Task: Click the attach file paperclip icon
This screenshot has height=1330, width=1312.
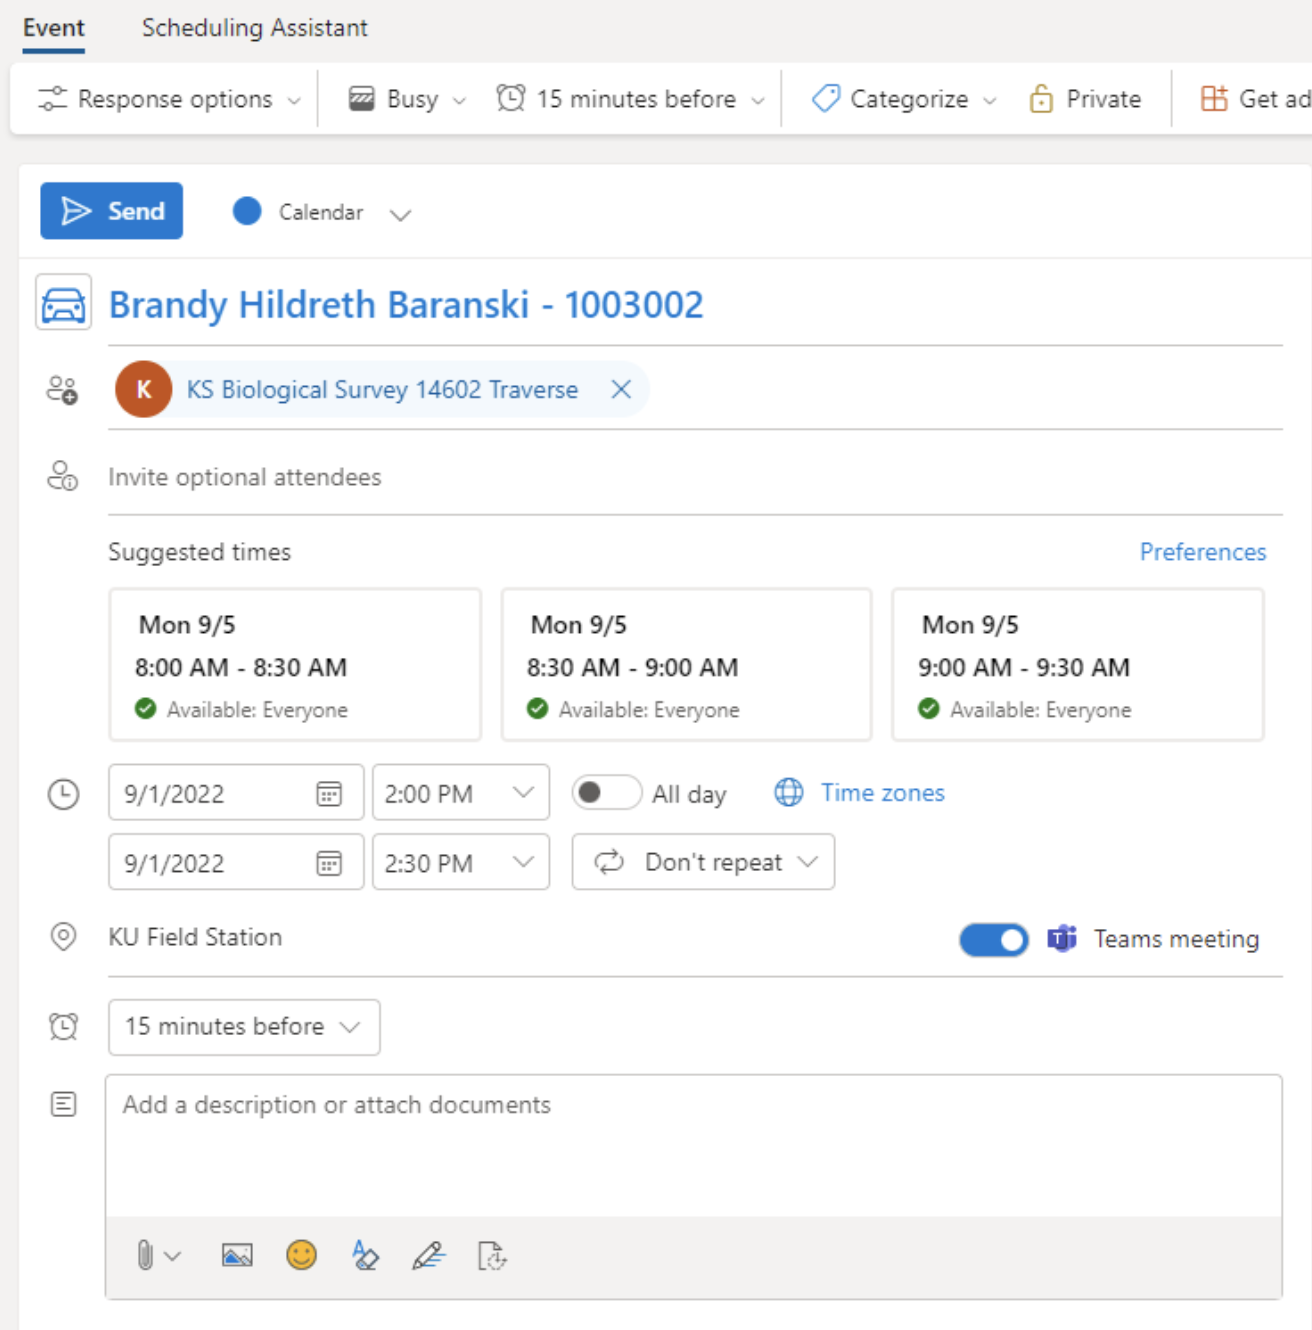Action: tap(146, 1255)
